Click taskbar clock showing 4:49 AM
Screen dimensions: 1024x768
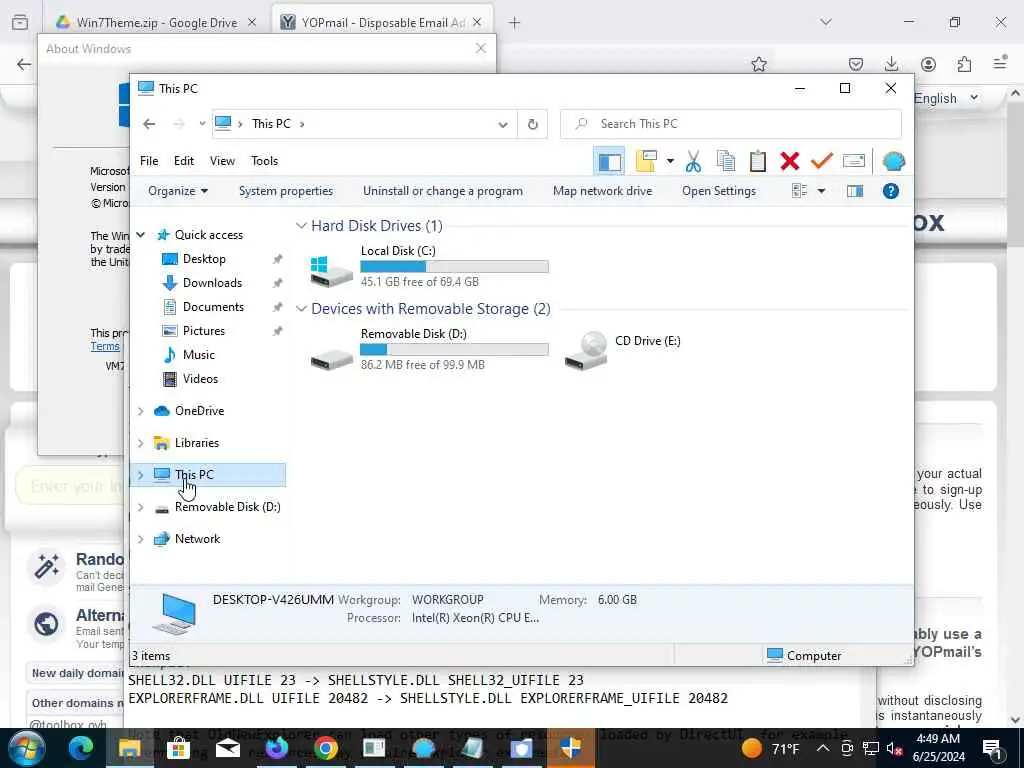pyautogui.click(x=938, y=748)
